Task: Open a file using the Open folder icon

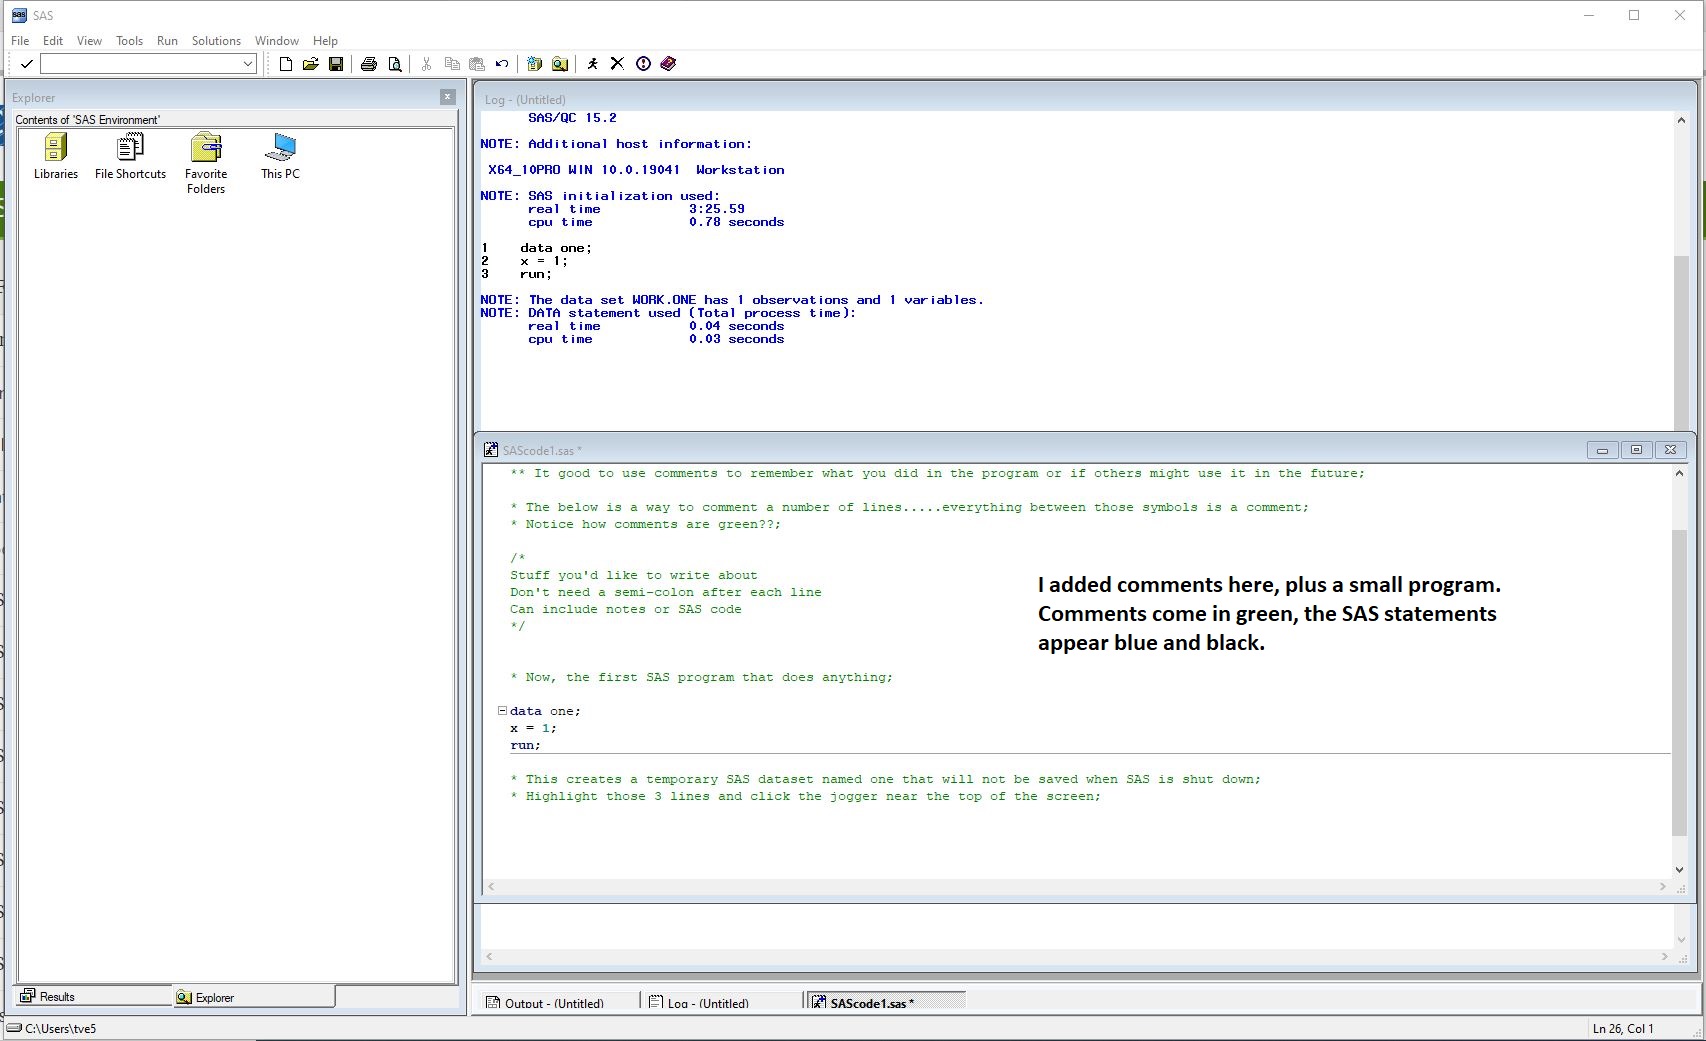Action: (x=311, y=64)
